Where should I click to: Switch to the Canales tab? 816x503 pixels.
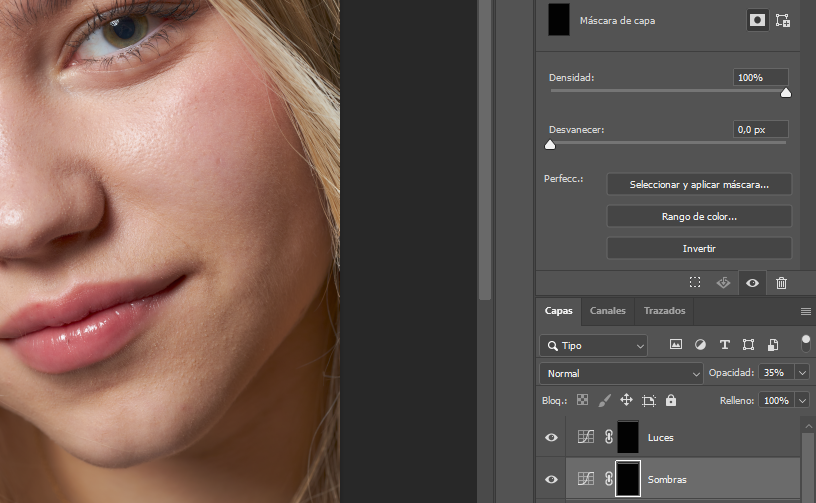tap(607, 311)
